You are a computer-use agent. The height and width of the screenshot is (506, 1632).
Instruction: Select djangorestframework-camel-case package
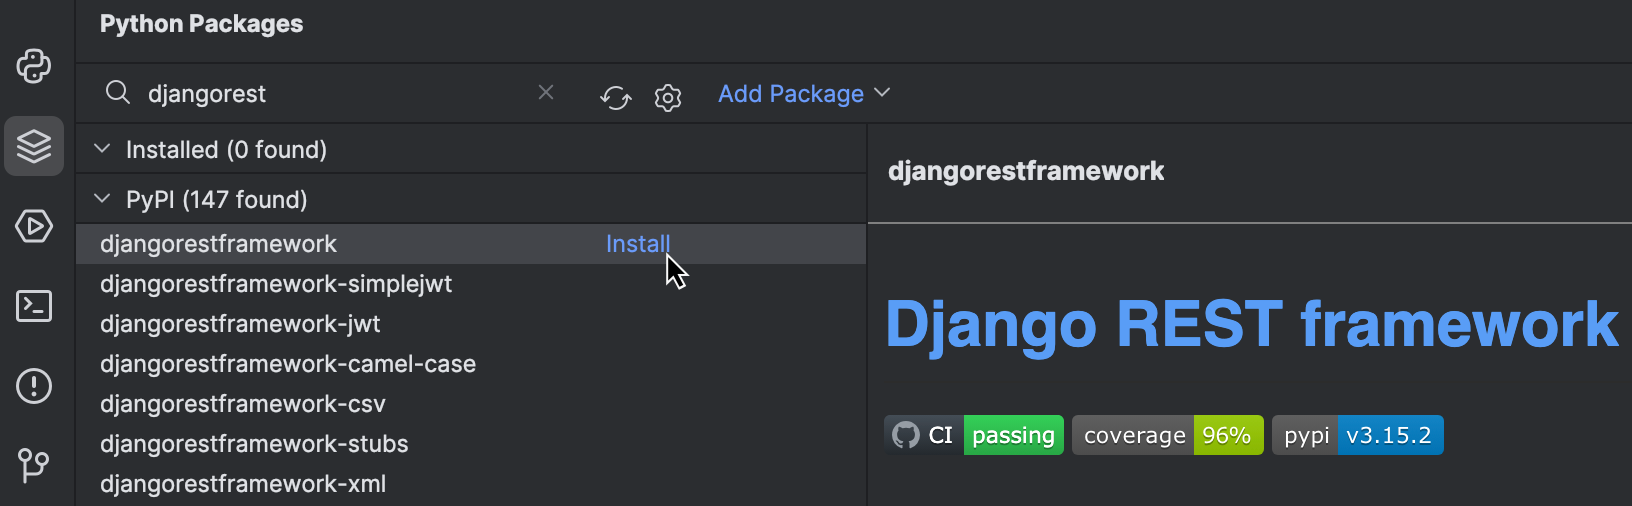click(288, 364)
